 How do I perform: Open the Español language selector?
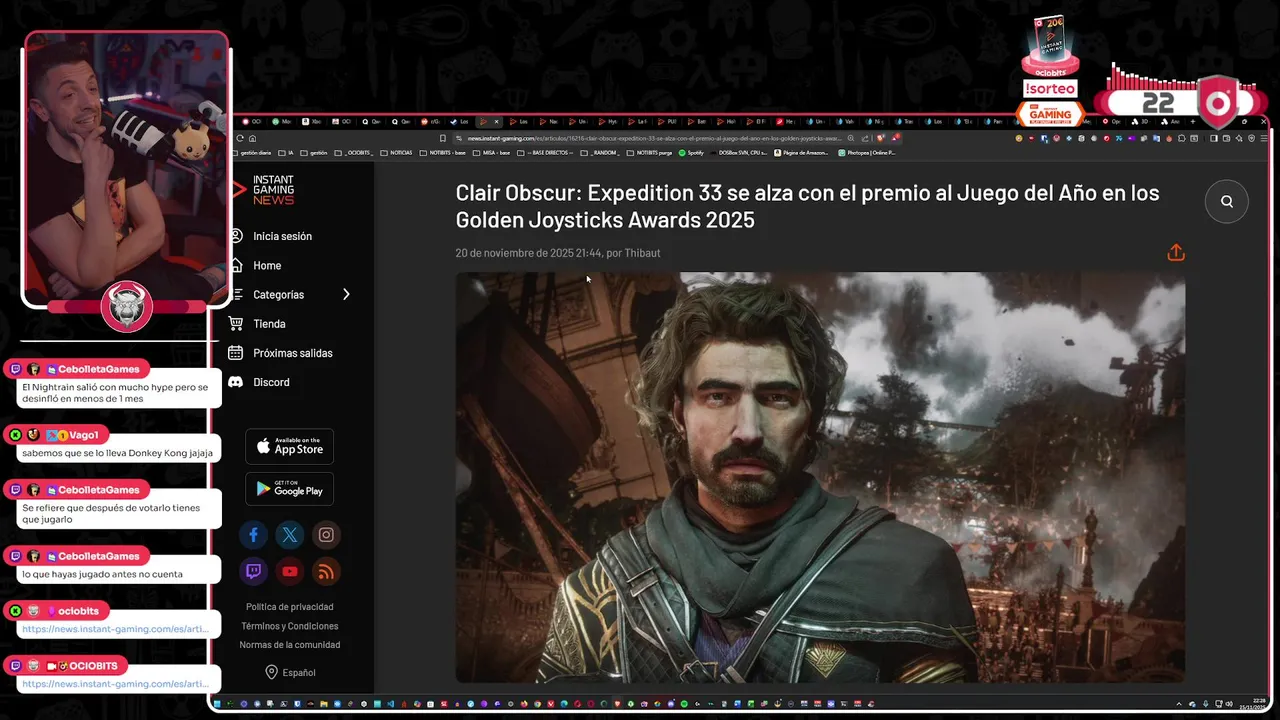290,672
